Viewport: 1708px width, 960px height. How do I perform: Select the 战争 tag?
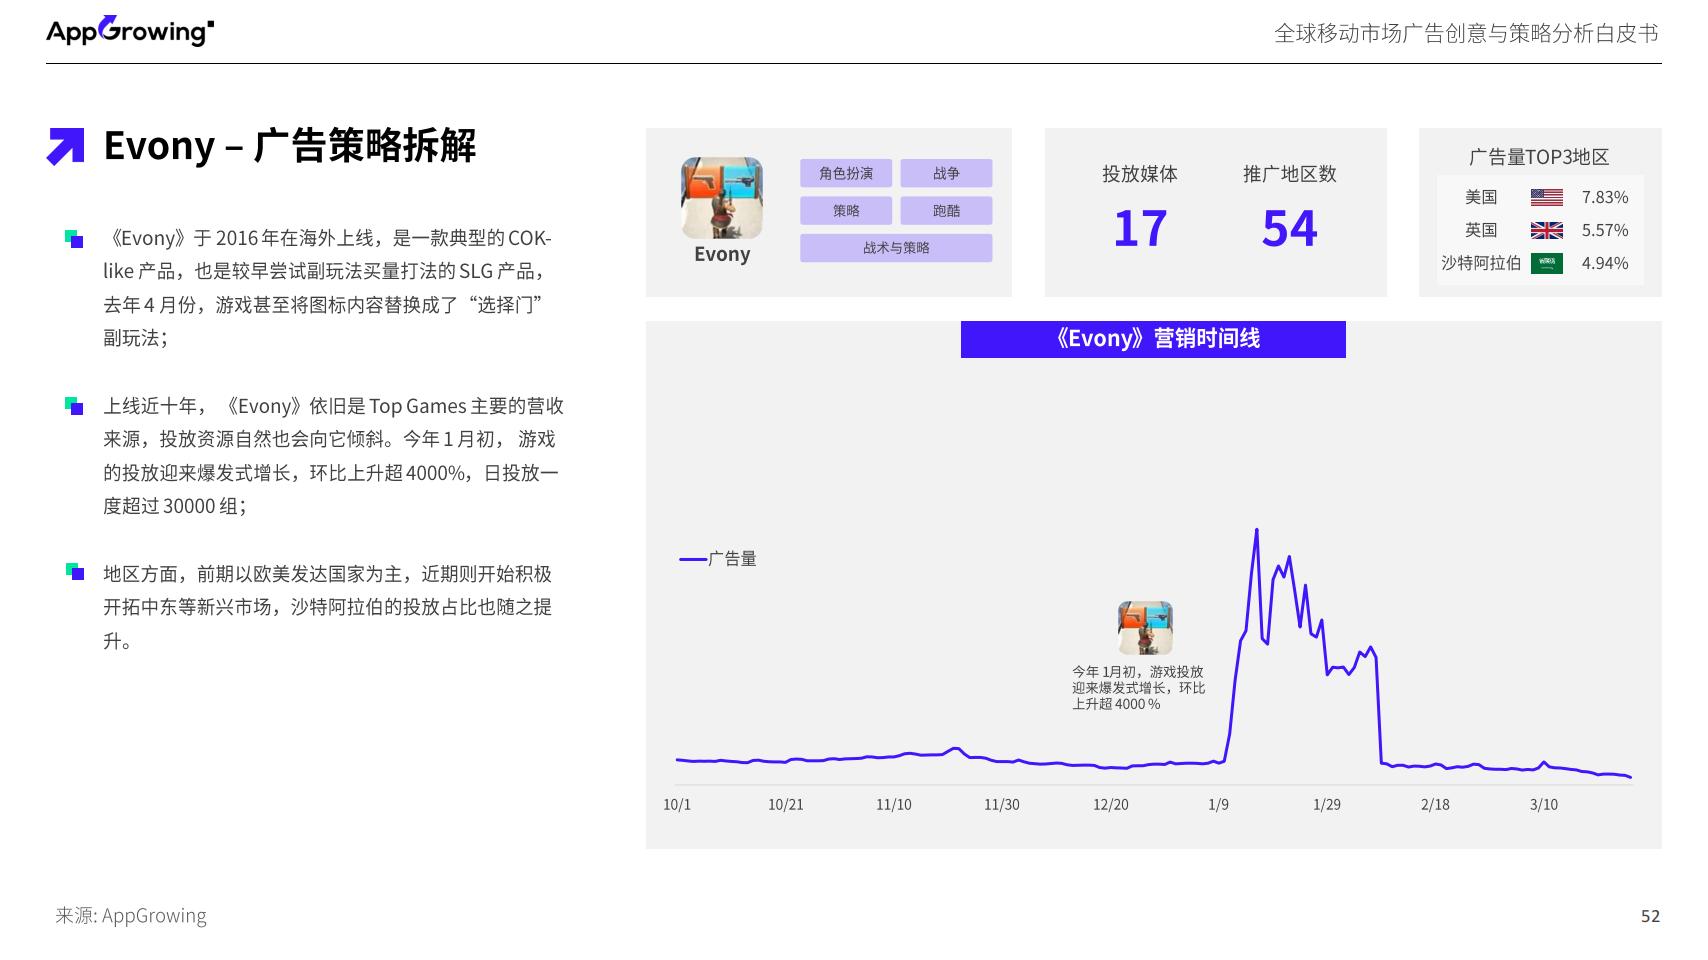click(x=946, y=173)
